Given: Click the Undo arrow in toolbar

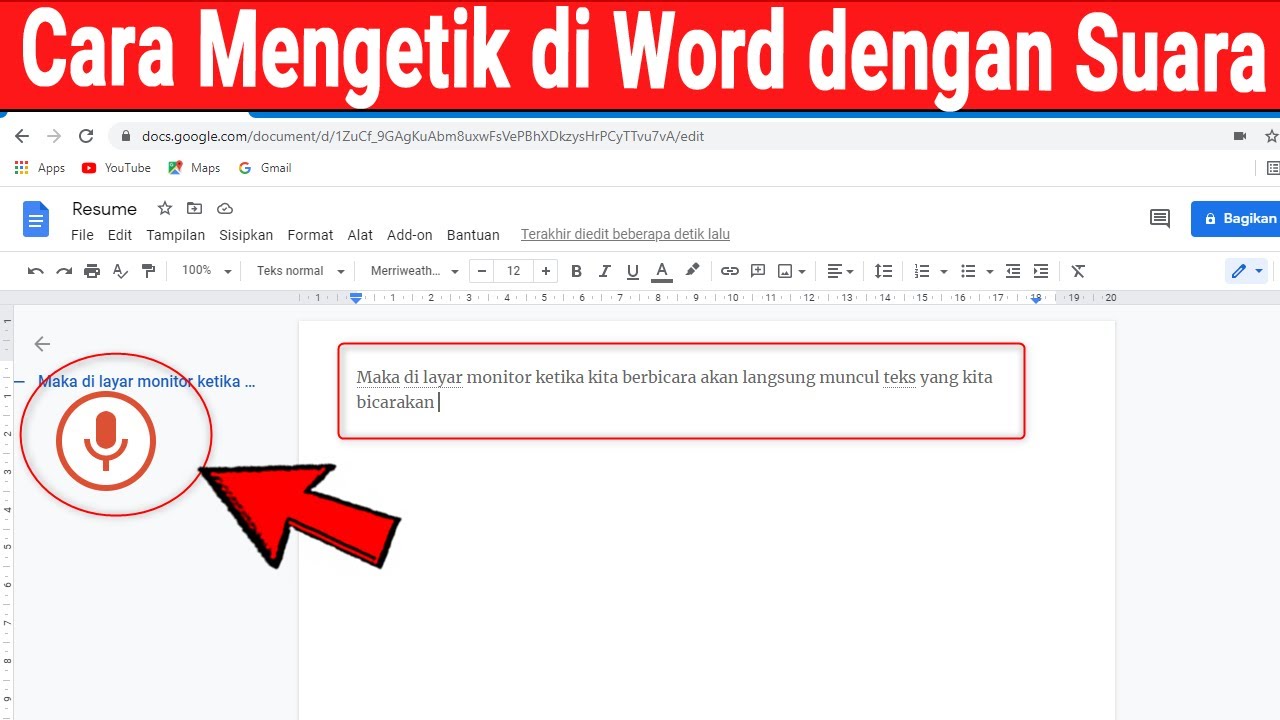Looking at the screenshot, I should [36, 271].
